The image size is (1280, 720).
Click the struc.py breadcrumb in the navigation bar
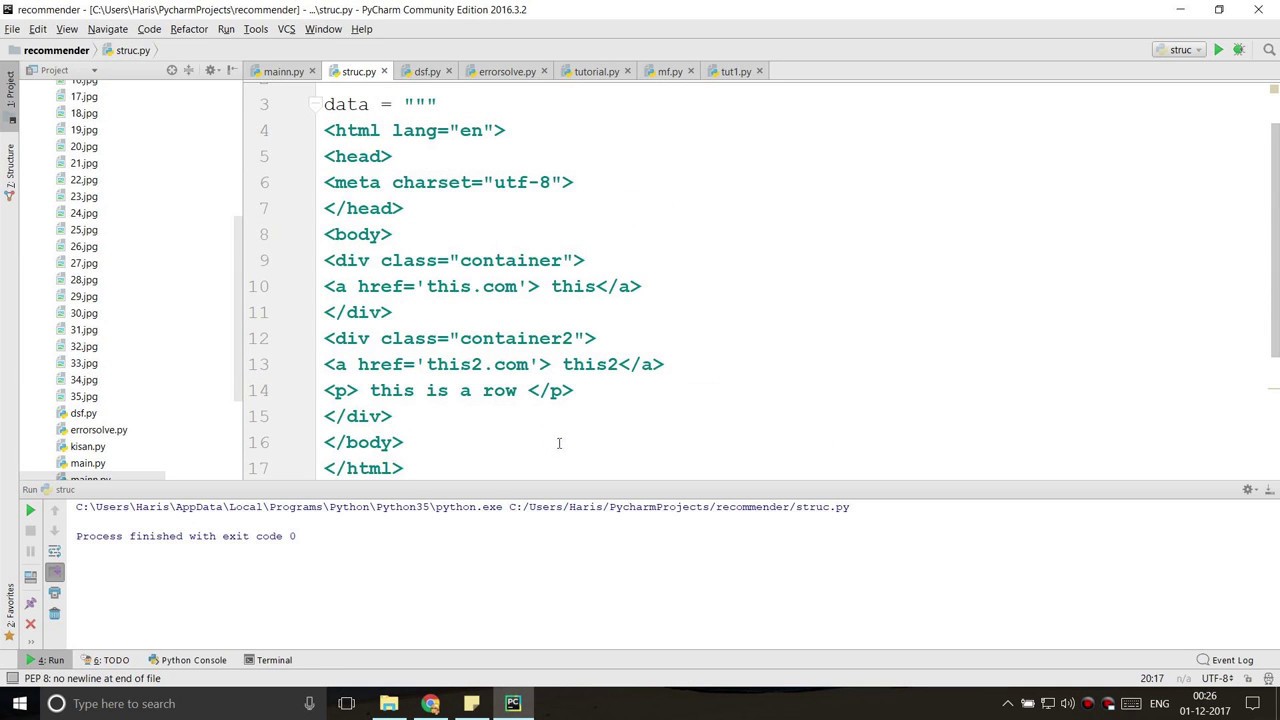[x=126, y=50]
